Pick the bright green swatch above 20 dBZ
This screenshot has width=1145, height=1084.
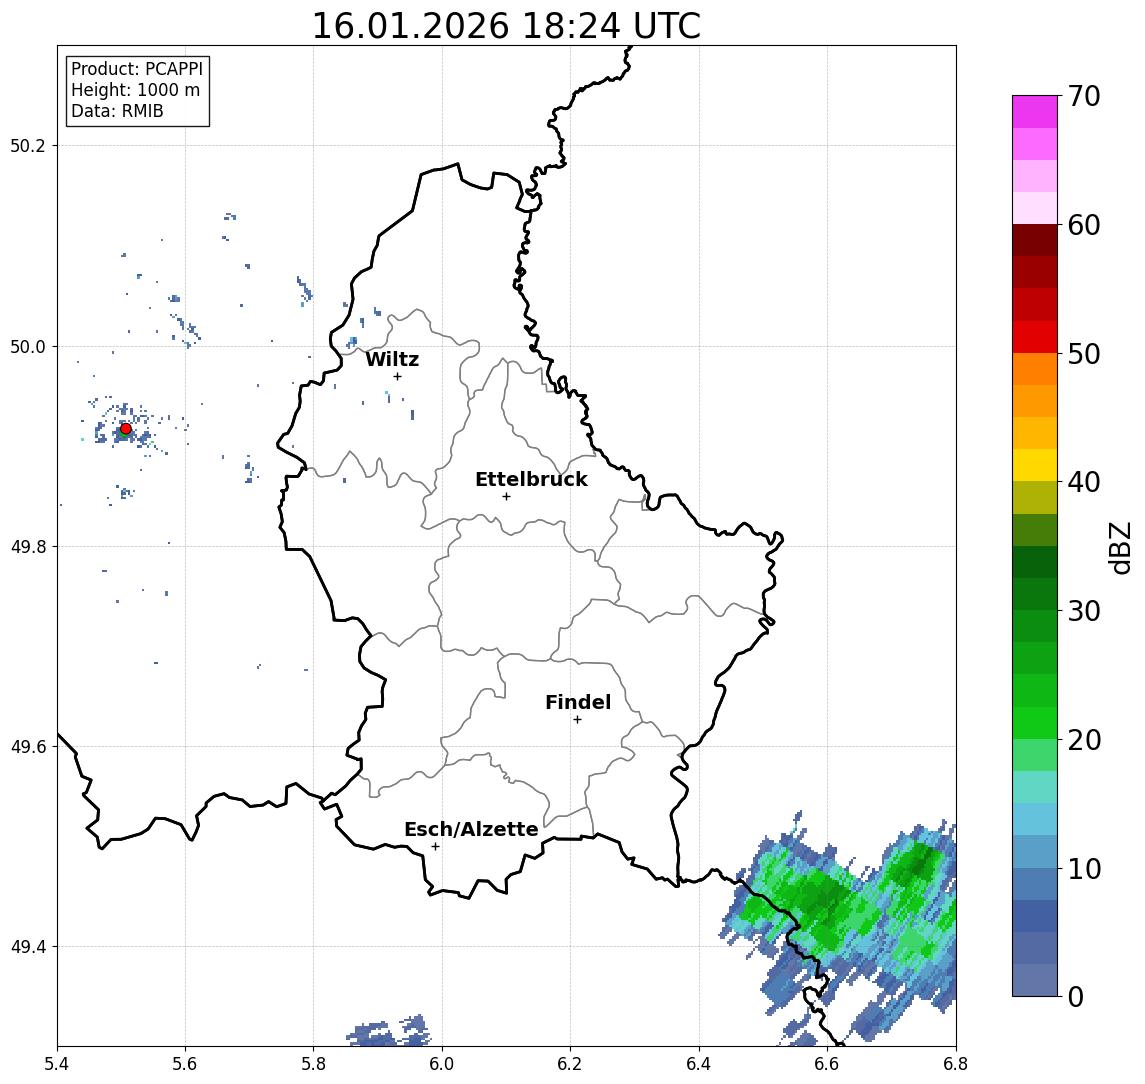coord(1035,722)
